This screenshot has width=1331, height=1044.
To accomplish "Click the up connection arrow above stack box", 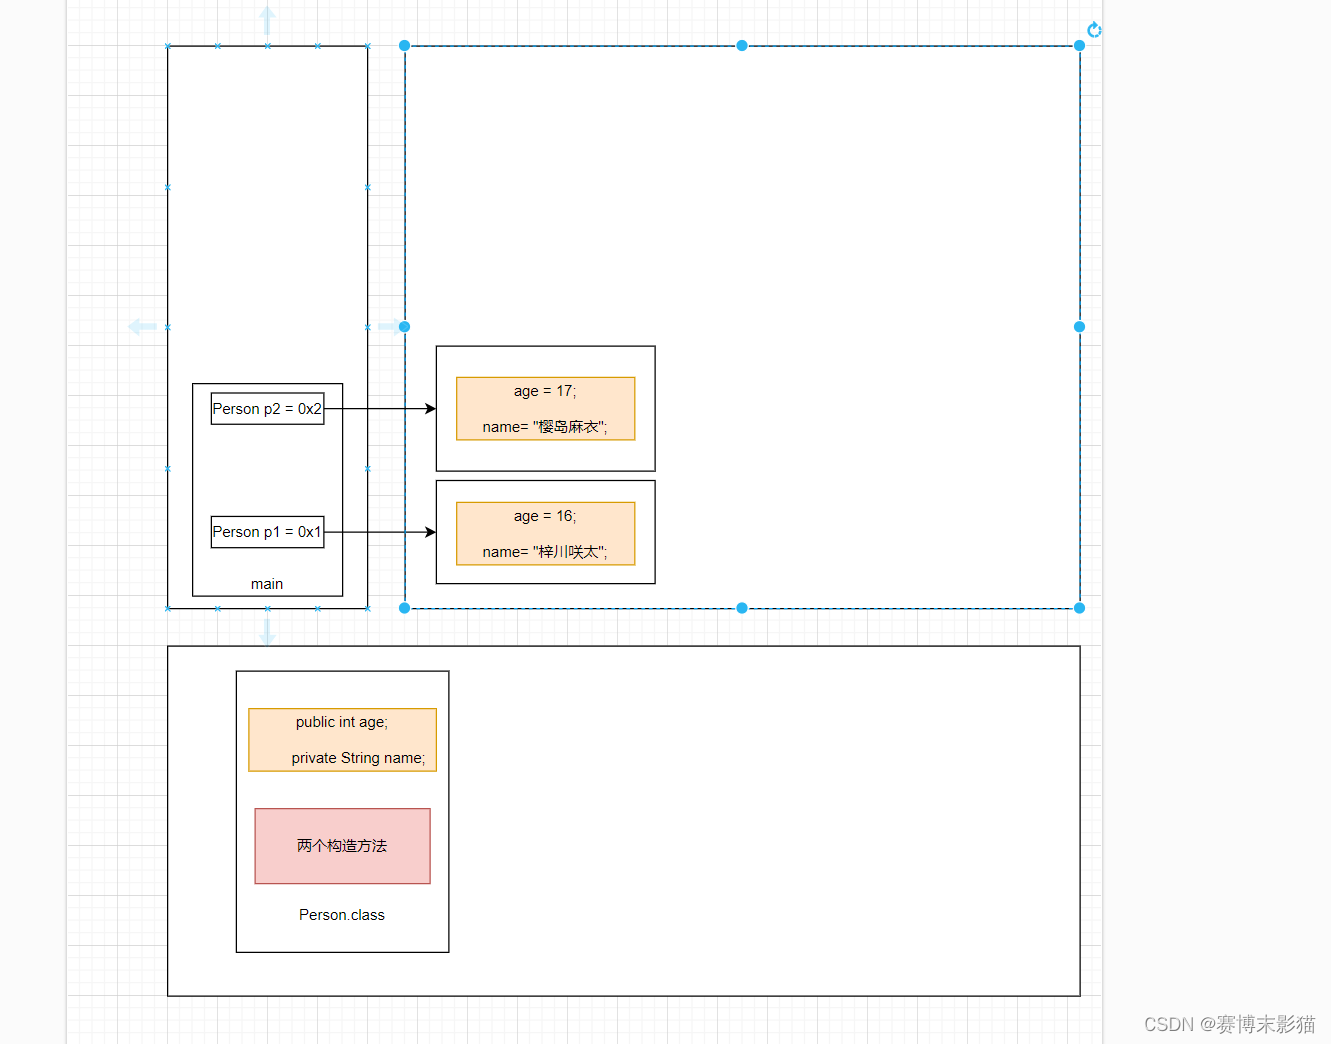I will [267, 20].
